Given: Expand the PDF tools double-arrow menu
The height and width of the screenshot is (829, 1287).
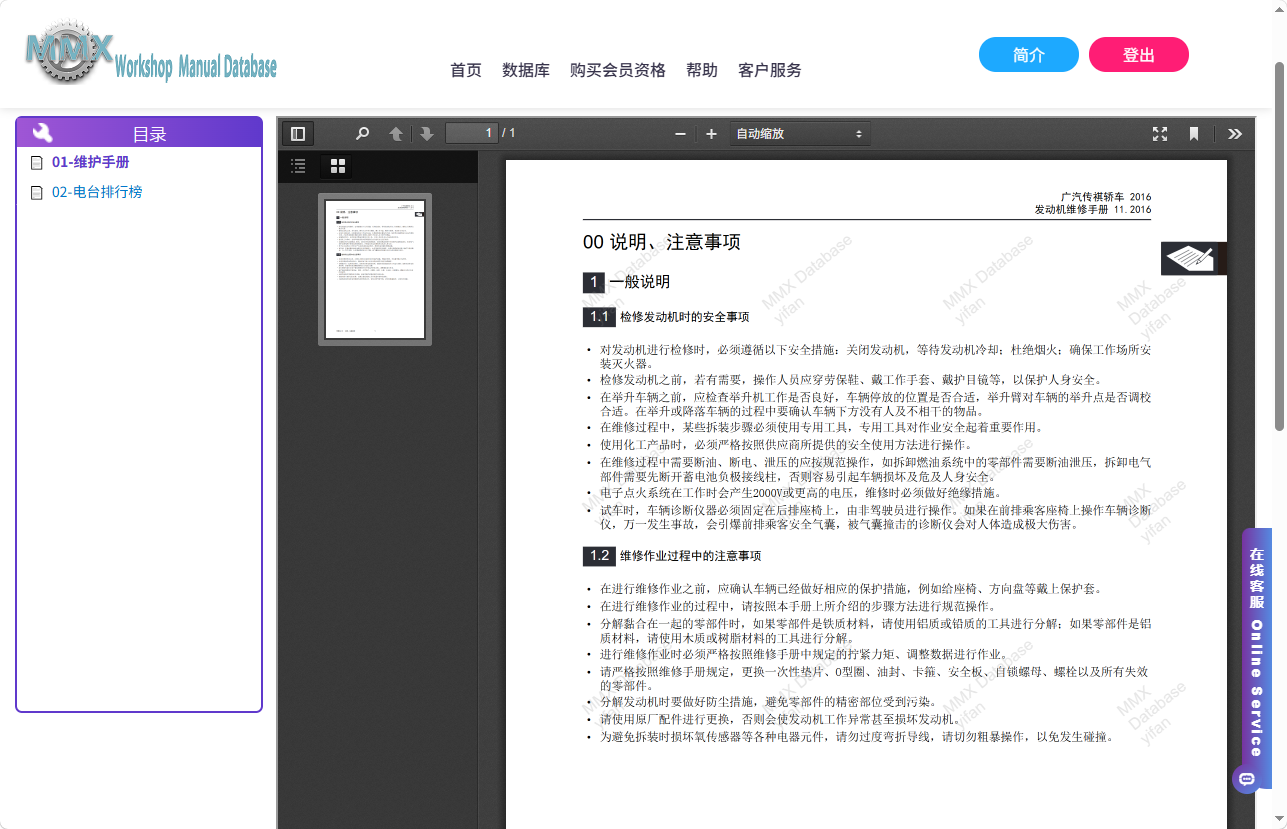Looking at the screenshot, I should pyautogui.click(x=1235, y=134).
